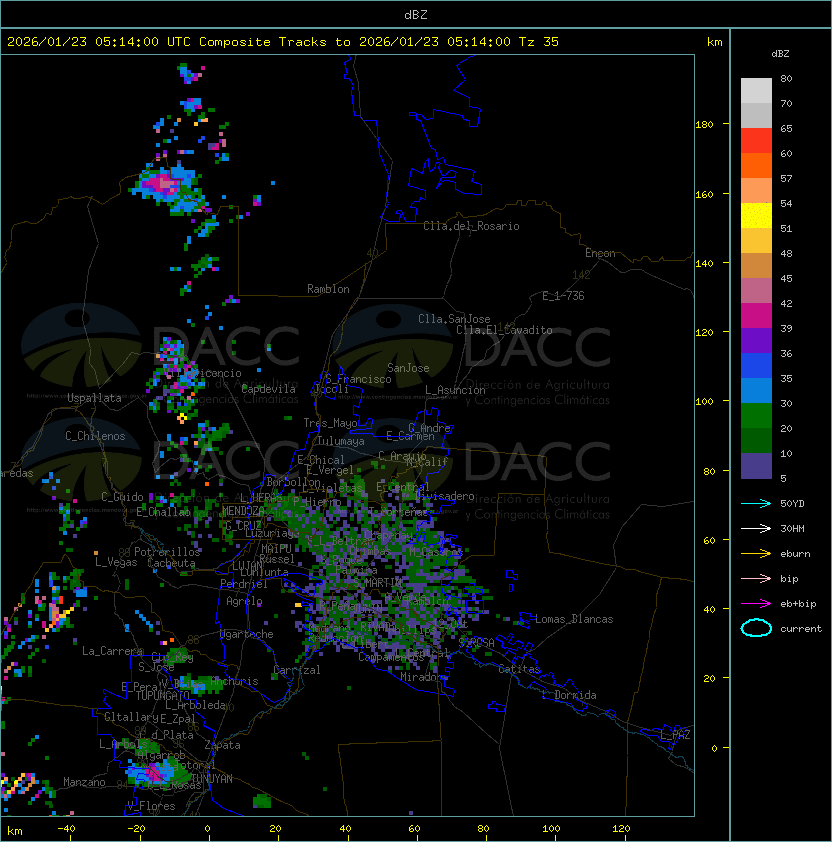The image size is (832, 842).
Task: Click the cyan 50YD arrow in legend
Action: click(x=756, y=504)
